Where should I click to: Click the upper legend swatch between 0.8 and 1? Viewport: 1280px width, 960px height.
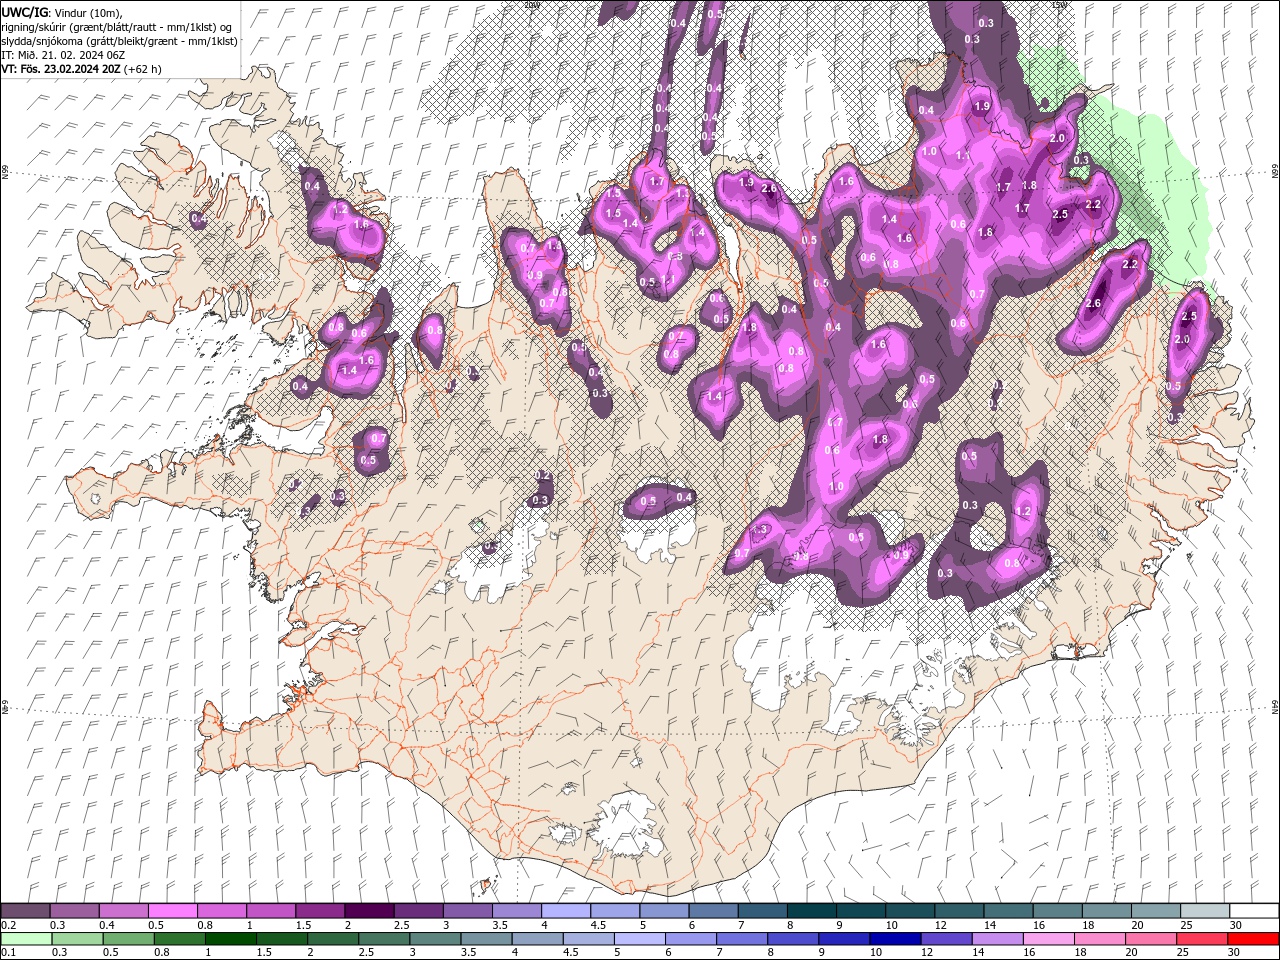pyautogui.click(x=221, y=911)
